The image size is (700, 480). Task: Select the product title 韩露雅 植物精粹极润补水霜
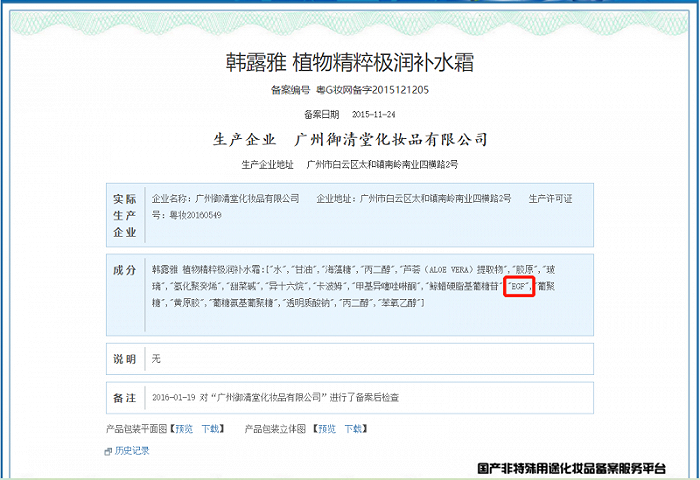(x=350, y=62)
